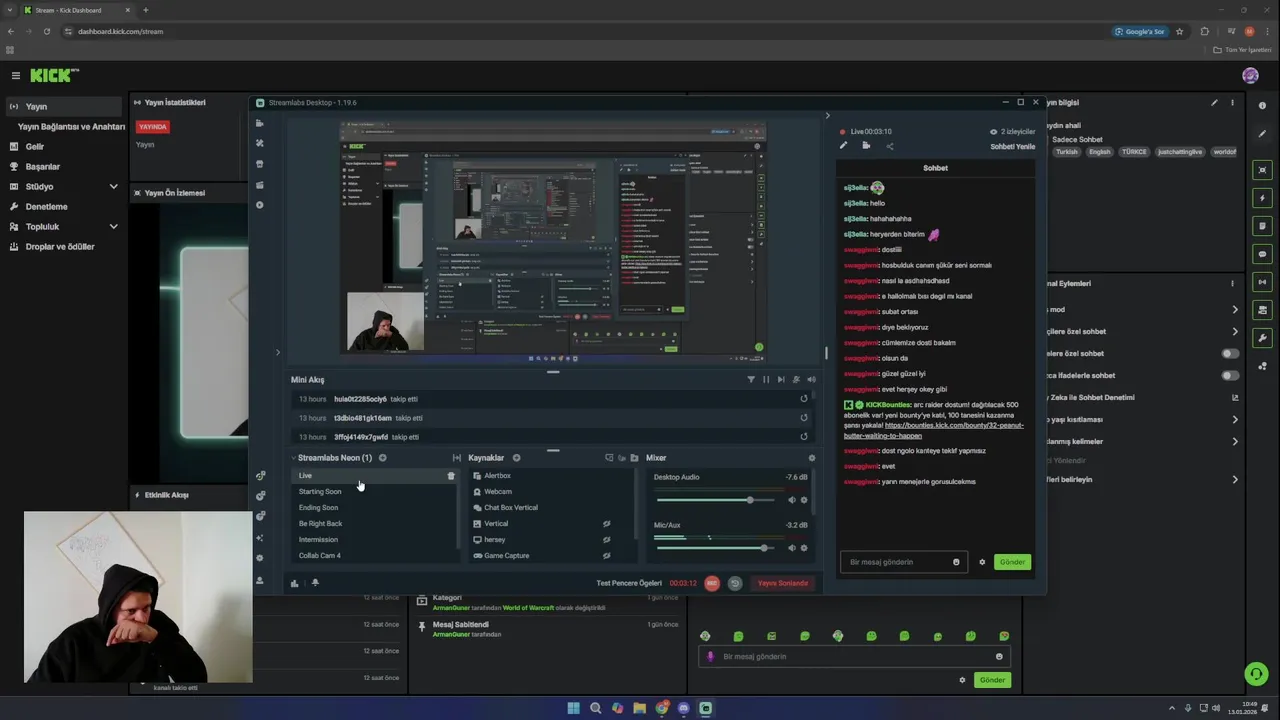
Task: Add a new source in Kaynaklar
Action: tap(516, 458)
